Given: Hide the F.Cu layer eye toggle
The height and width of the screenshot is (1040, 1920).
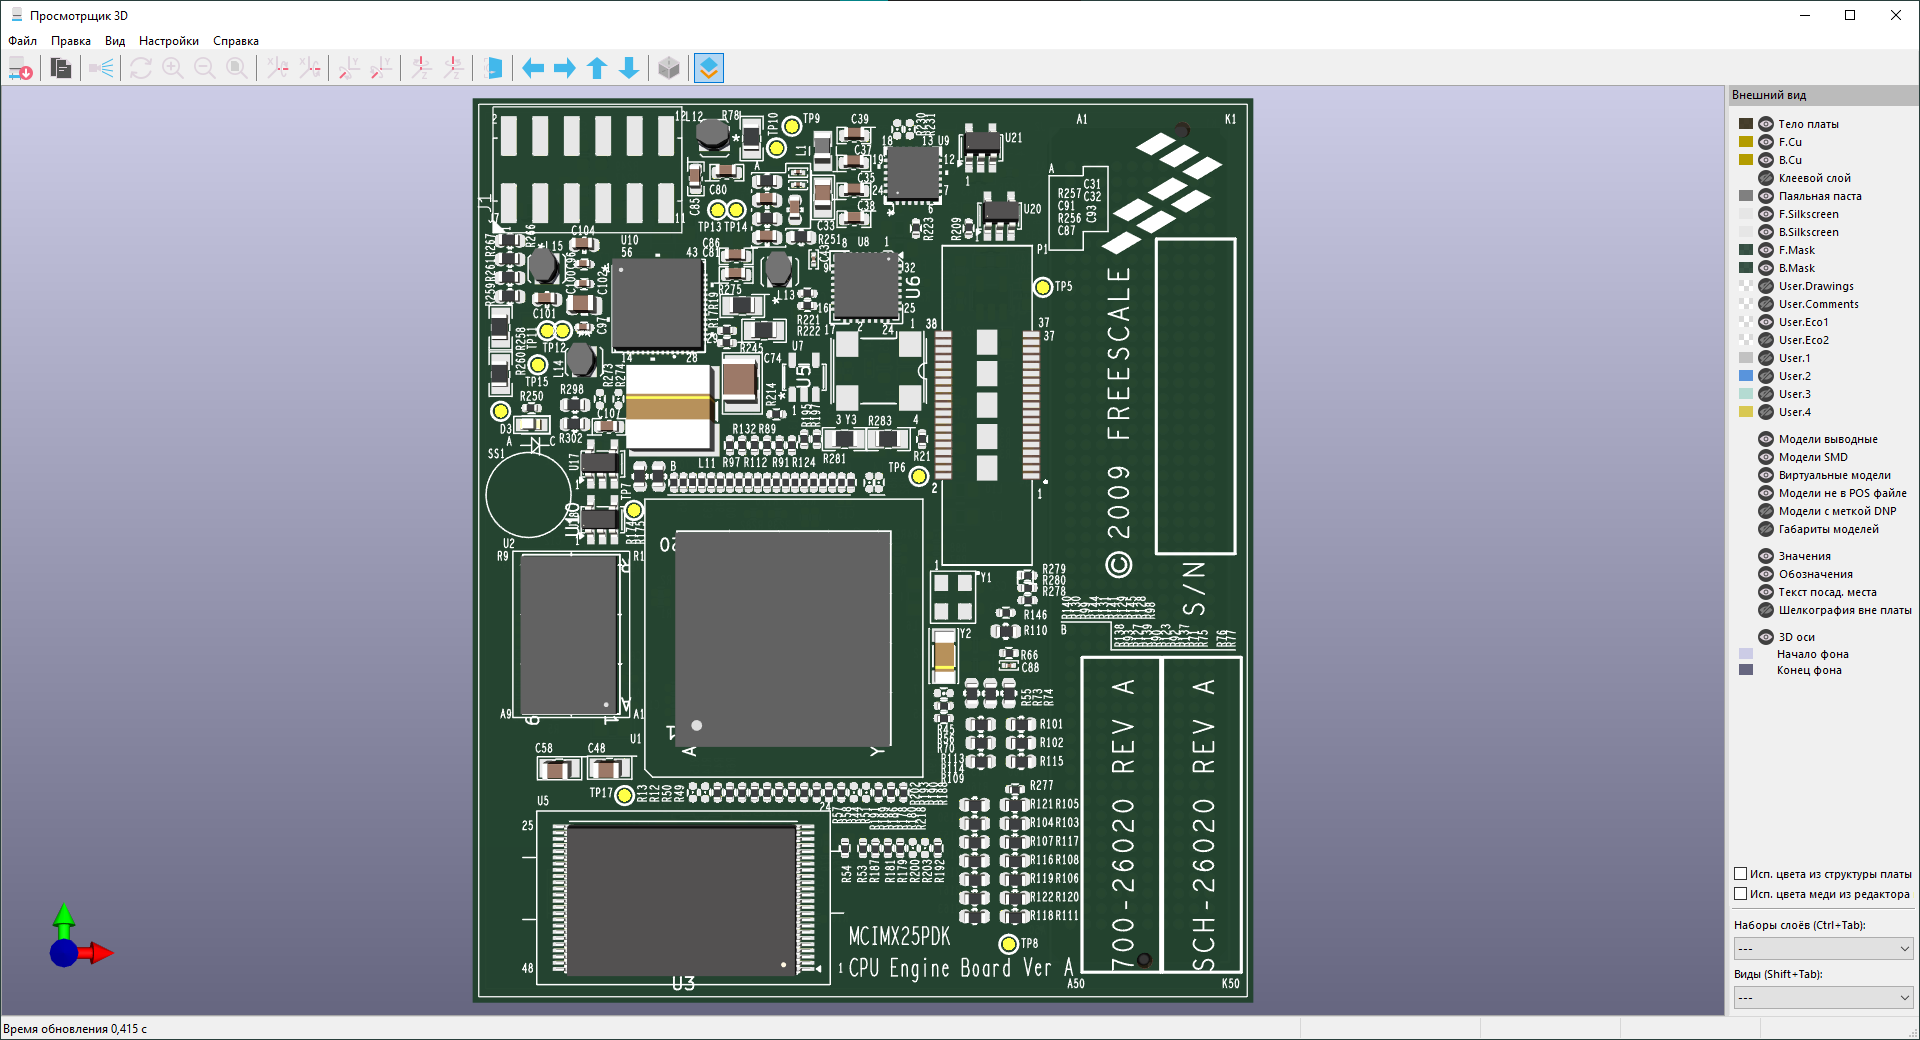Looking at the screenshot, I should (x=1766, y=142).
